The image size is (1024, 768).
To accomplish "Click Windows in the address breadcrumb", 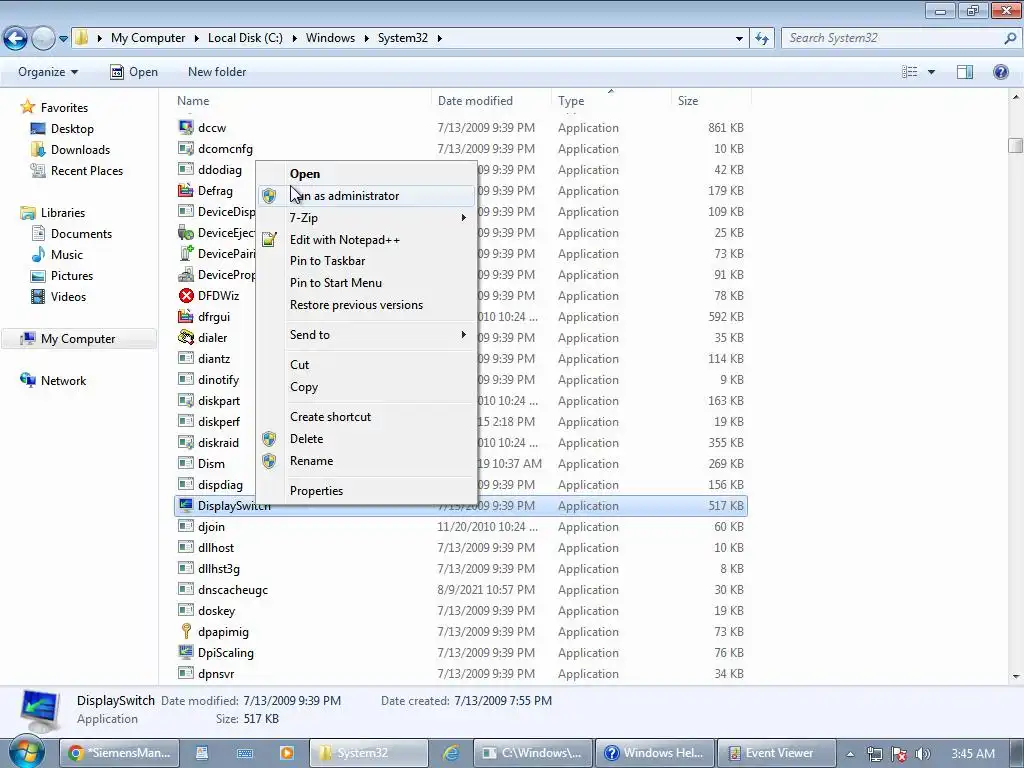I will [330, 38].
